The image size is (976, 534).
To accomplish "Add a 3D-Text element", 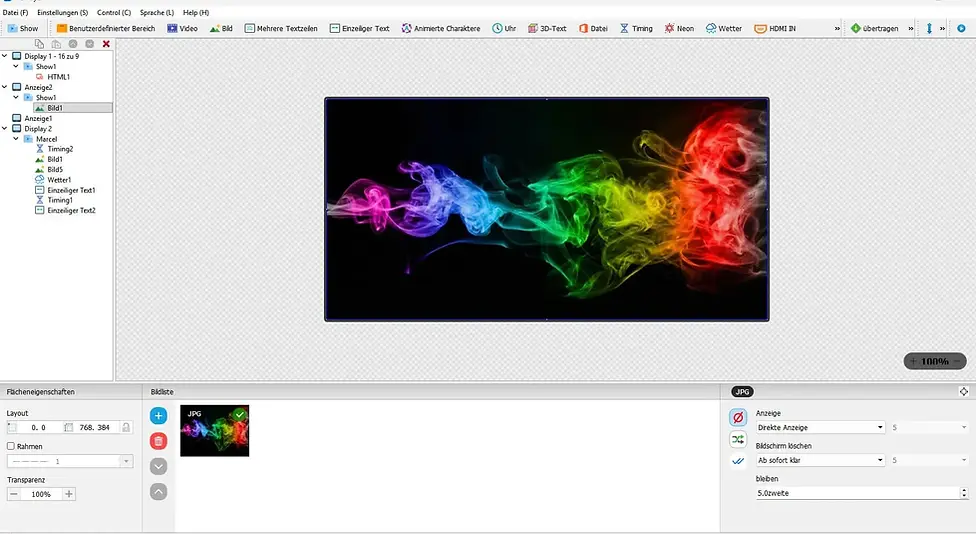I will (547, 29).
